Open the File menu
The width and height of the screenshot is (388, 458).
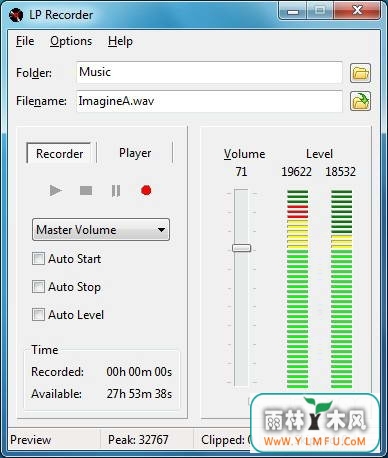[x=25, y=41]
